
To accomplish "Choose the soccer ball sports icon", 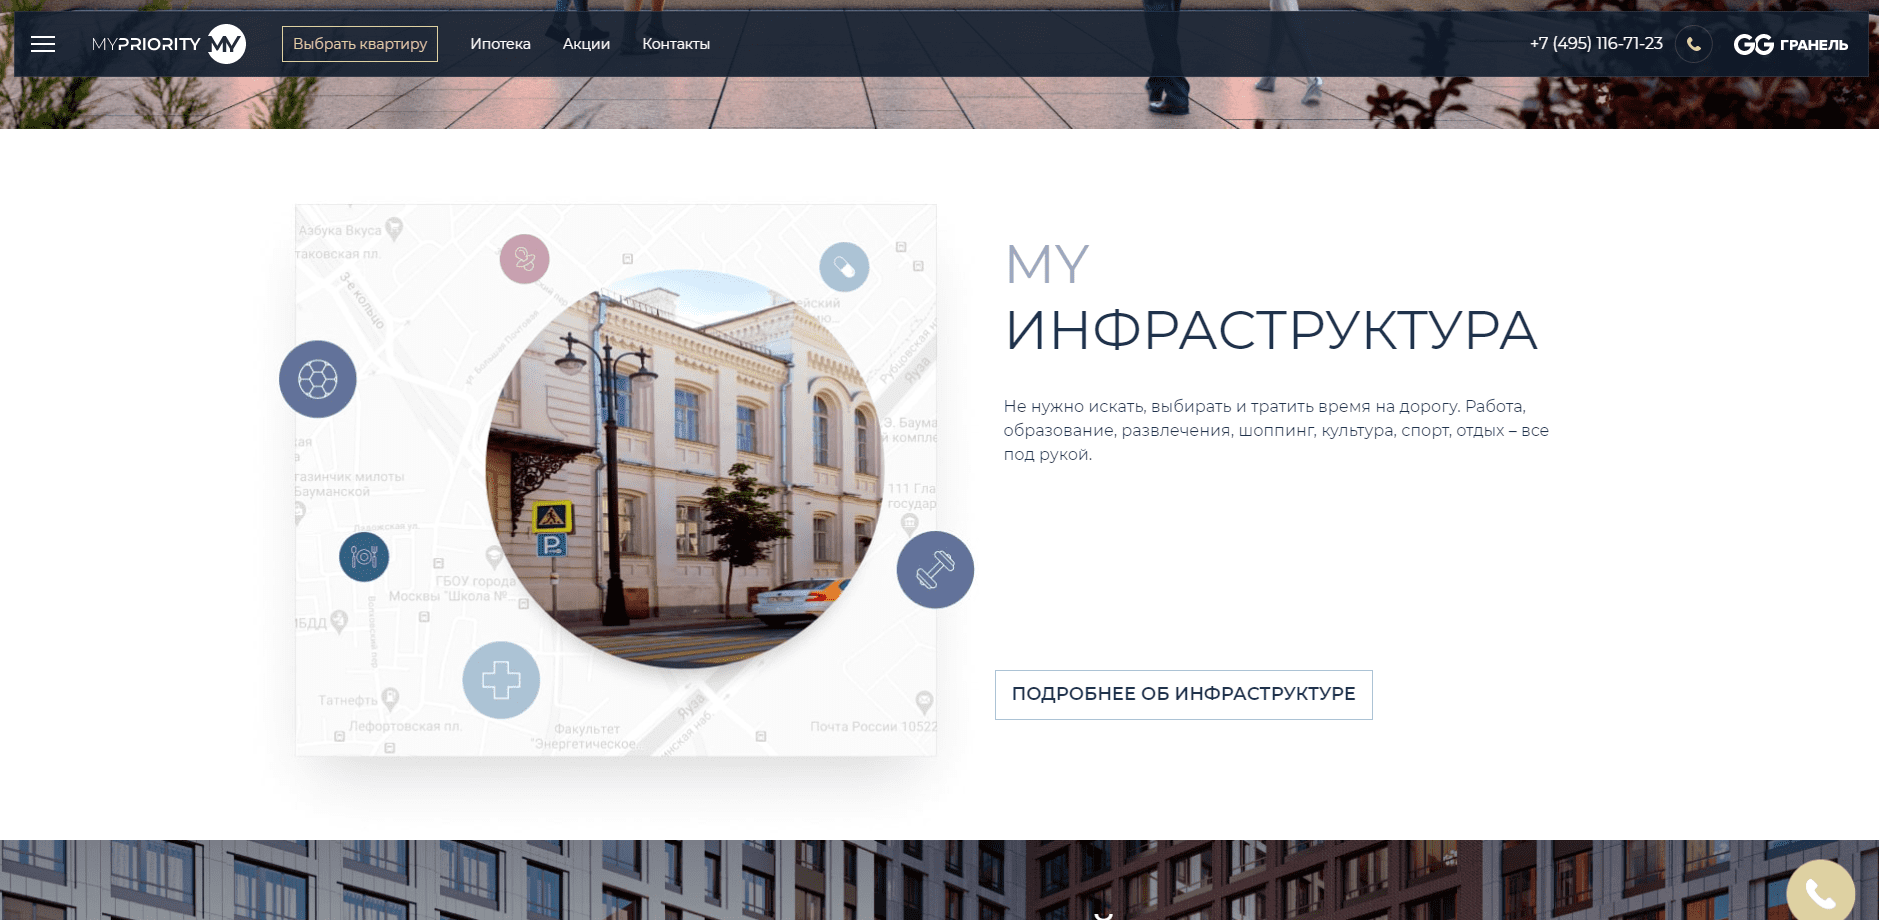I will (x=318, y=379).
